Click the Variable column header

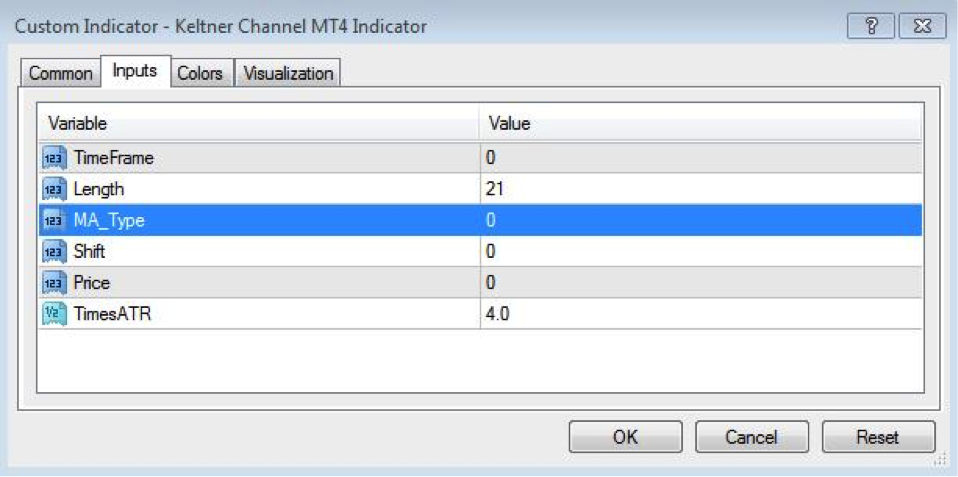(259, 123)
